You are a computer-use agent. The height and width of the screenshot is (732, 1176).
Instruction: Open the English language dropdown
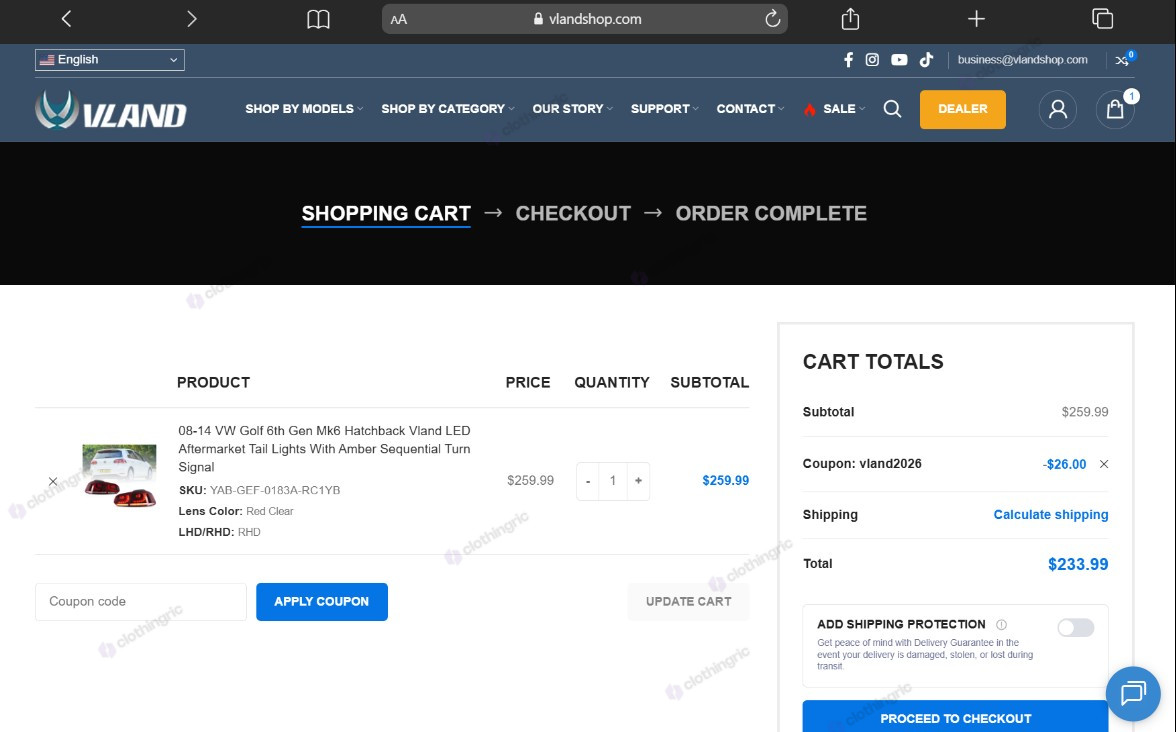click(x=110, y=60)
